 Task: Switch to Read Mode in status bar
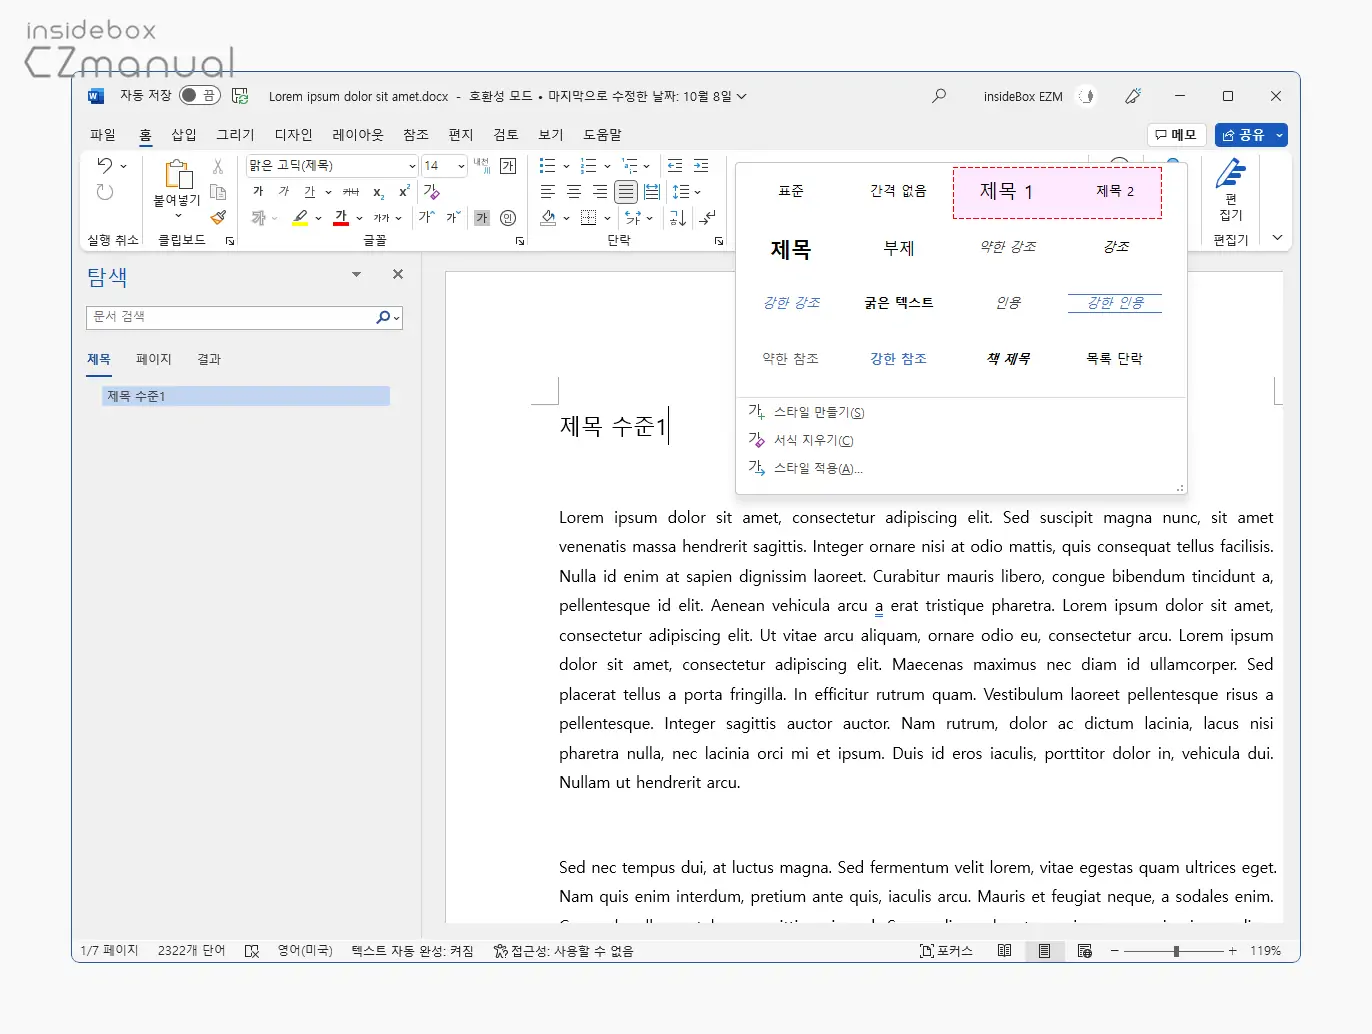pyautogui.click(x=1004, y=950)
